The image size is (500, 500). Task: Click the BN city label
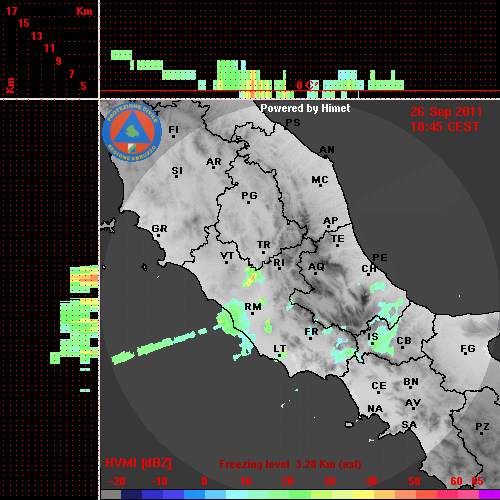coord(411,382)
